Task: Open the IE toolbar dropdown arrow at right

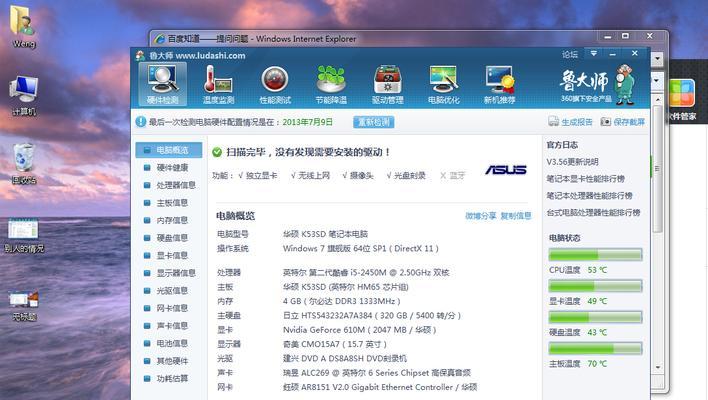Action: point(657,59)
